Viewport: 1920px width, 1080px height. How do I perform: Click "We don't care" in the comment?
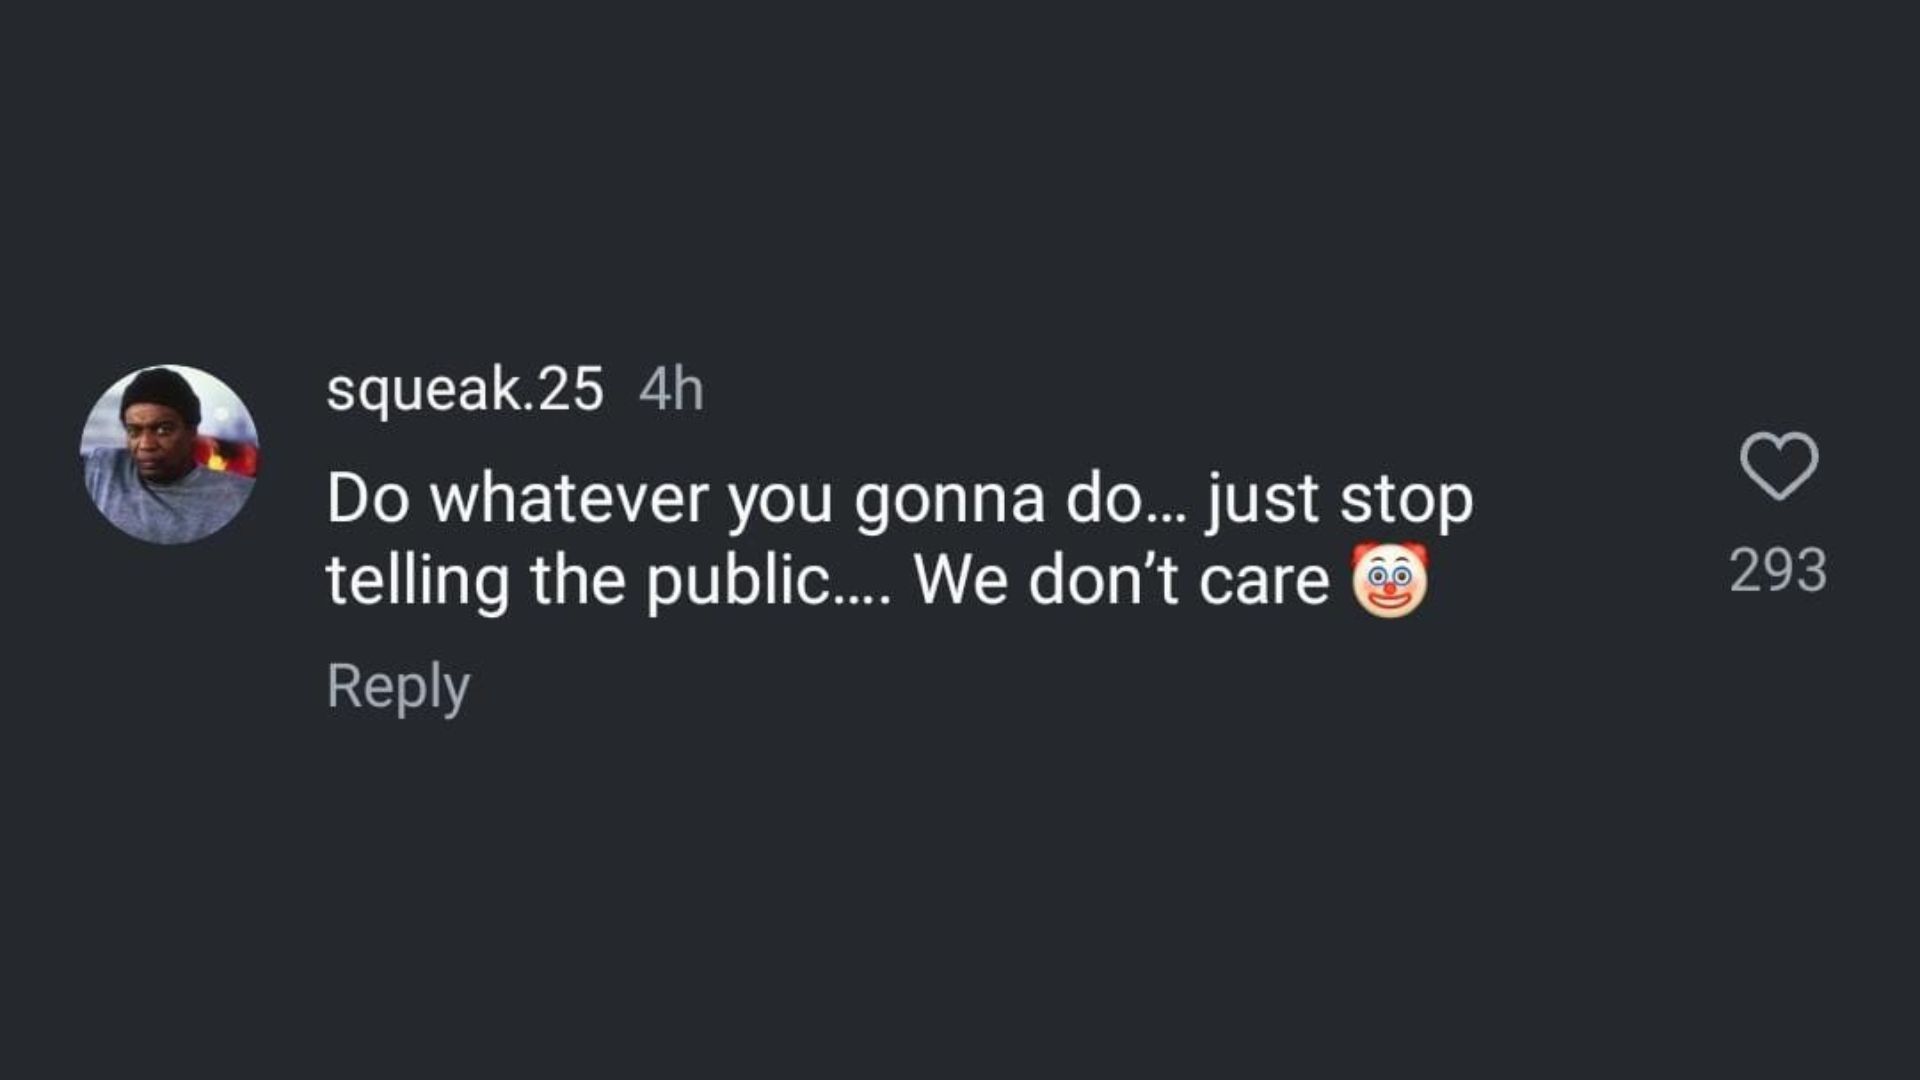[1121, 580]
